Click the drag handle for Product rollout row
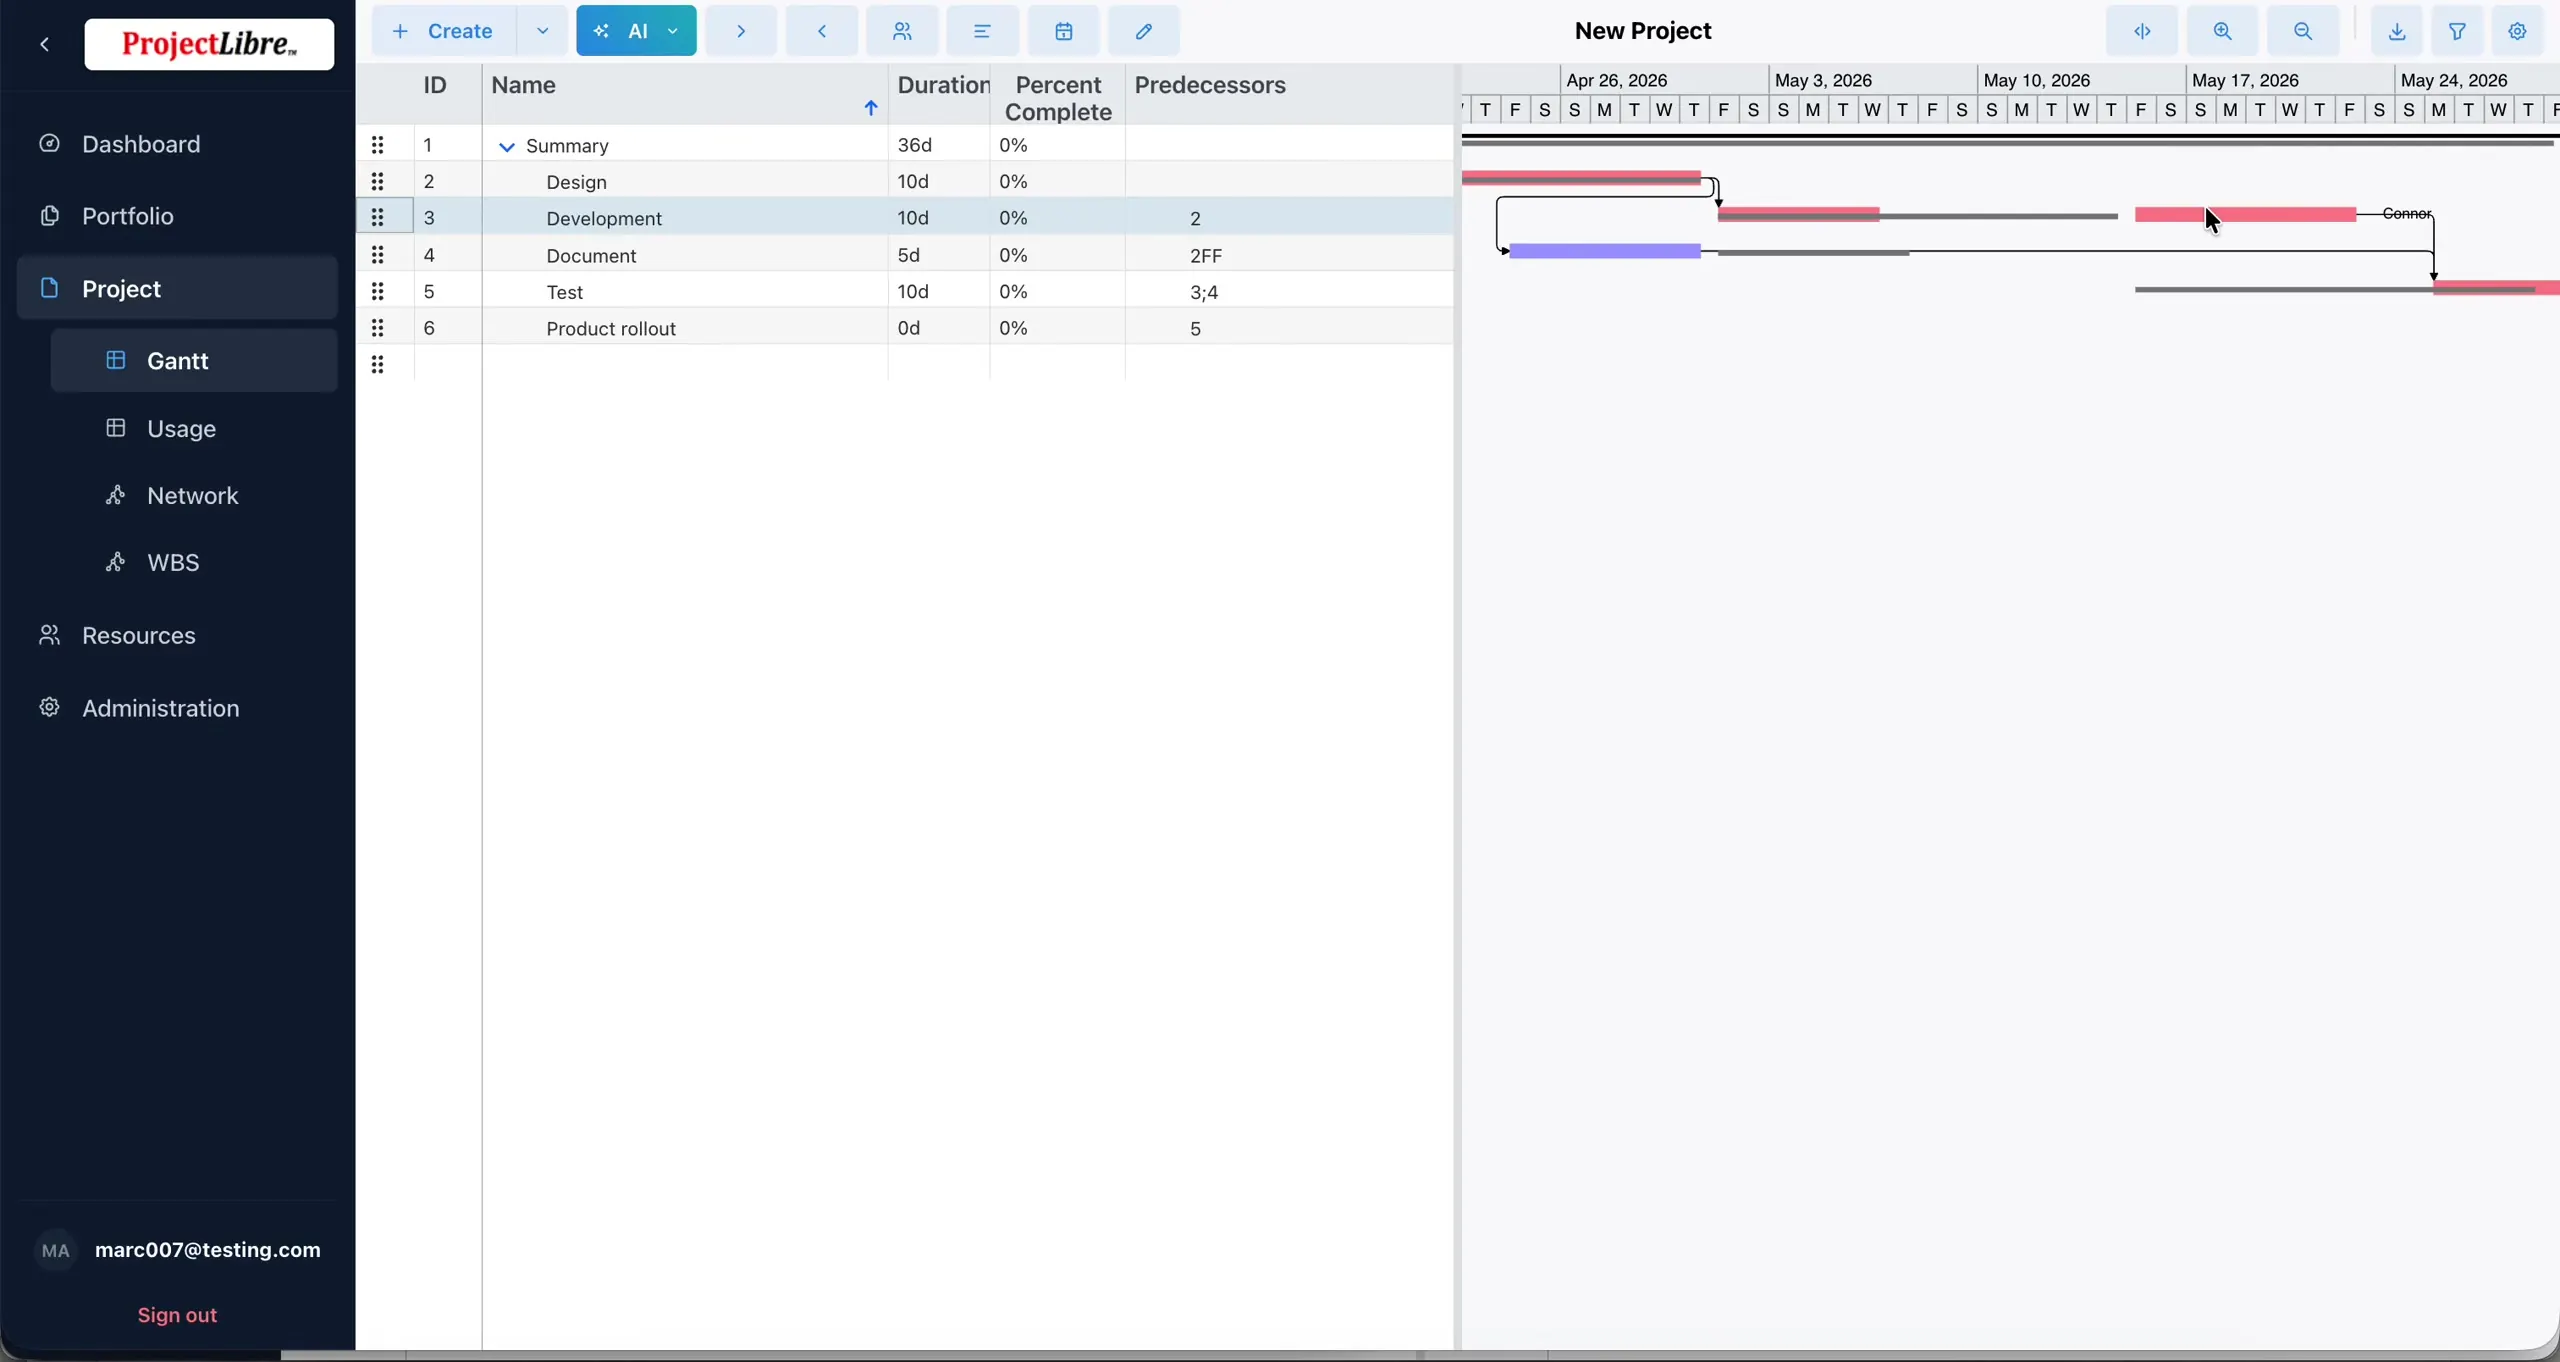 (378, 328)
